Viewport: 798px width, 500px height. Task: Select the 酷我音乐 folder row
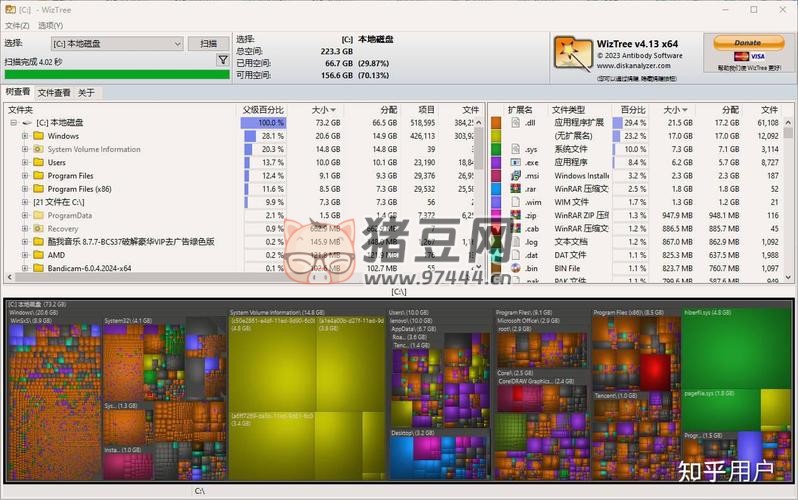point(131,242)
